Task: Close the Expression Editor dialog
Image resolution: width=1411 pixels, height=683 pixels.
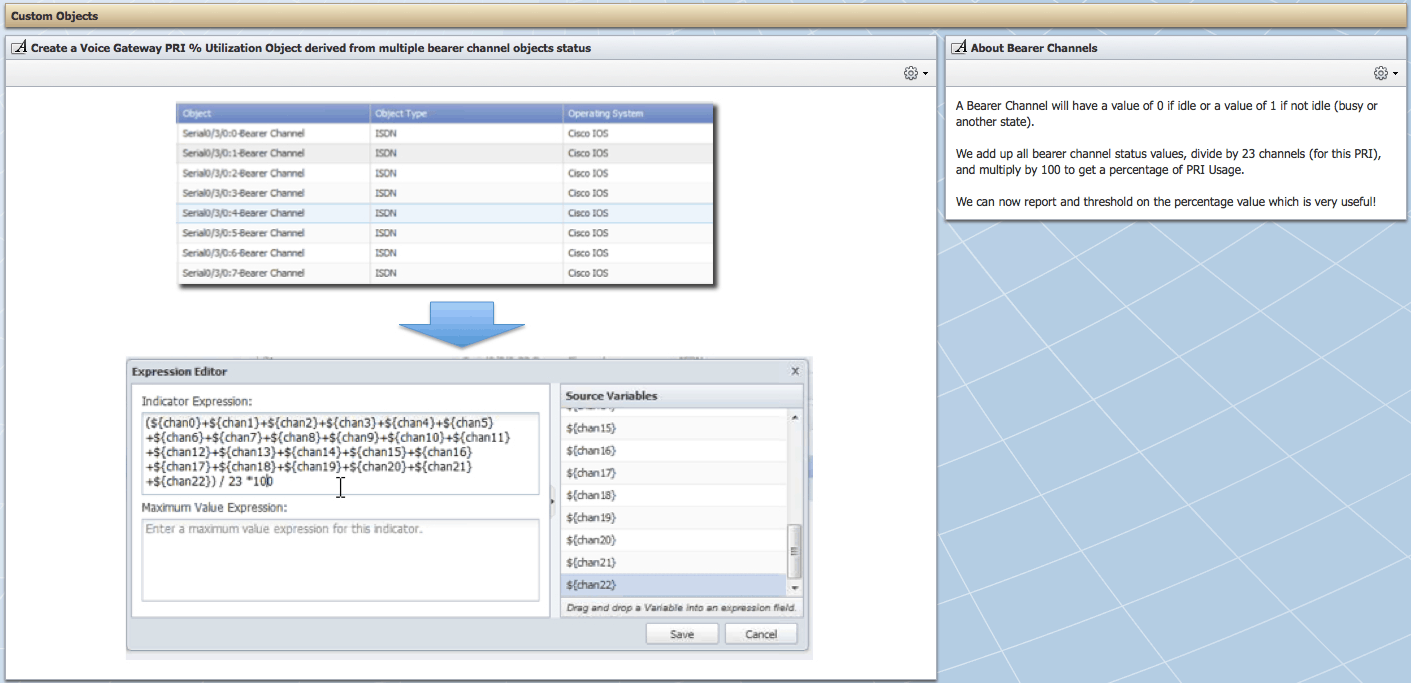Action: coord(796,371)
